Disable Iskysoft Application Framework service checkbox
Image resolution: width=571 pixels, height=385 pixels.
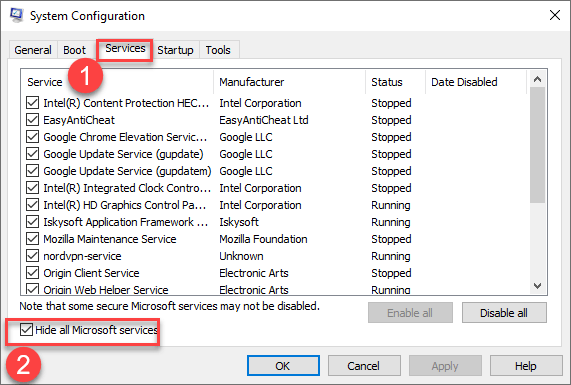pos(32,222)
